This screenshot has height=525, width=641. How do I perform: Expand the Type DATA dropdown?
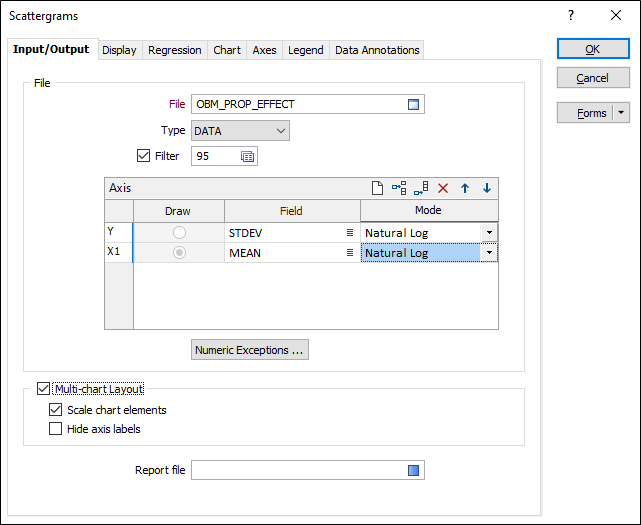click(281, 130)
